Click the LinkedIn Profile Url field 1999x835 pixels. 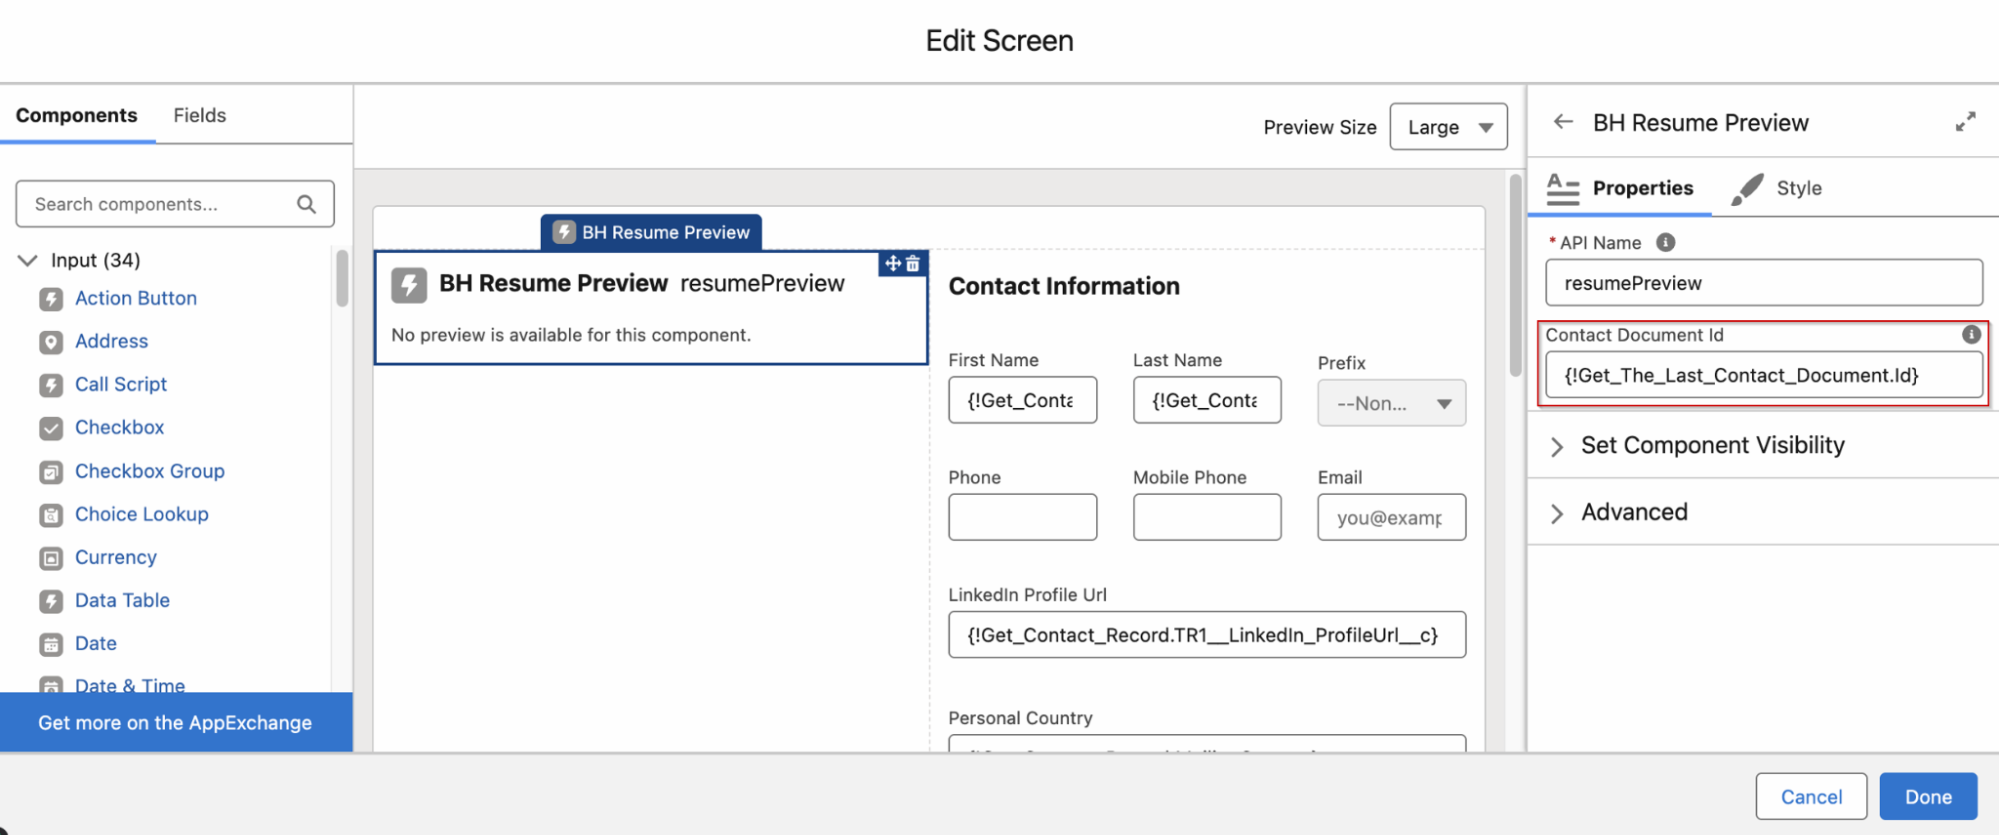coord(1206,635)
